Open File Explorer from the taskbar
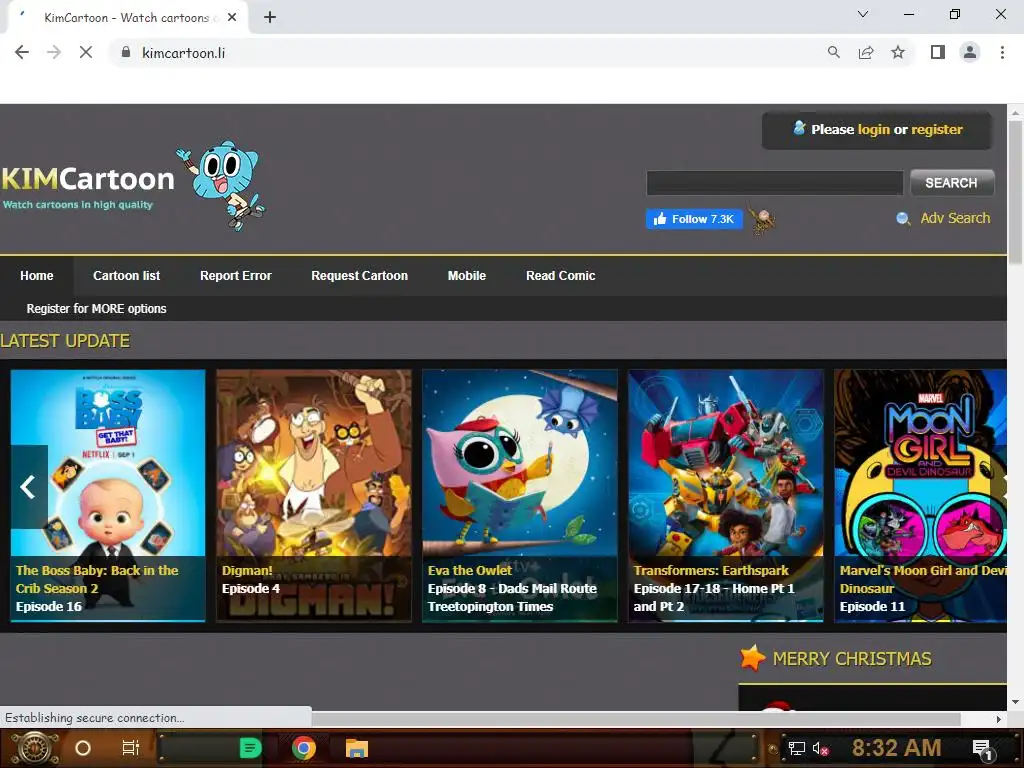This screenshot has height=768, width=1024. click(357, 748)
